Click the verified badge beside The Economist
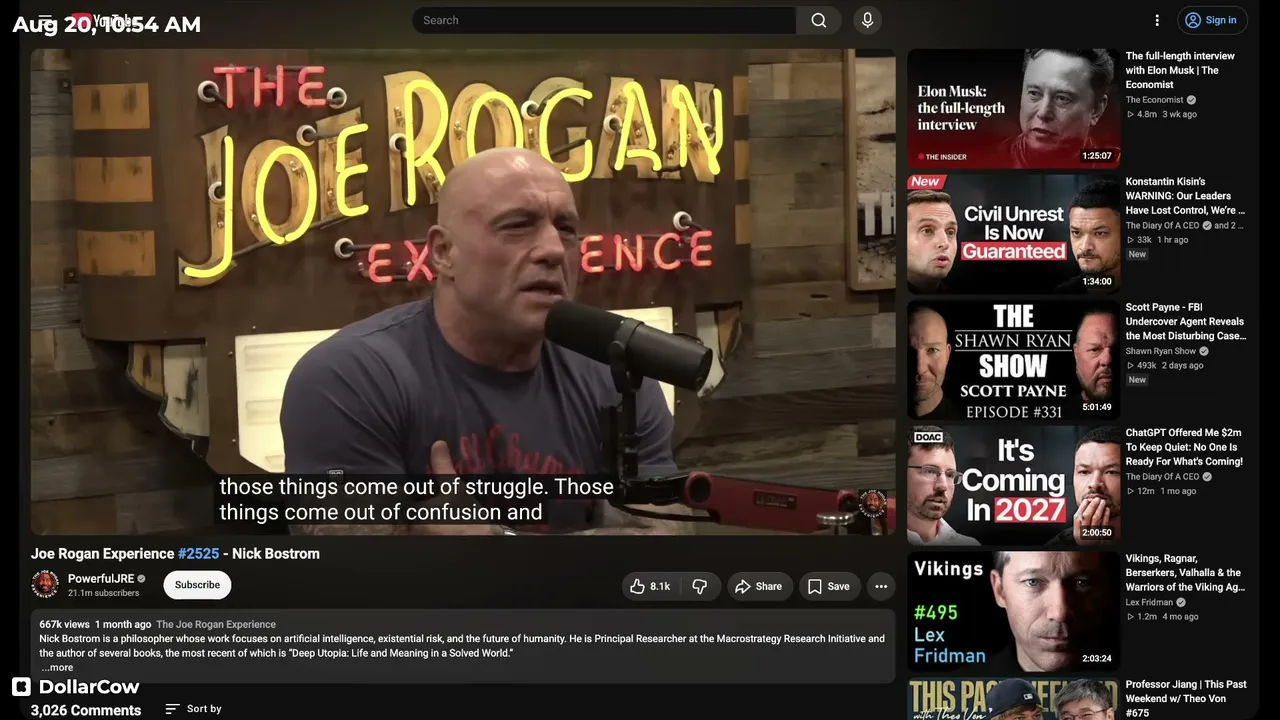The width and height of the screenshot is (1280, 720). pyautogui.click(x=1191, y=100)
